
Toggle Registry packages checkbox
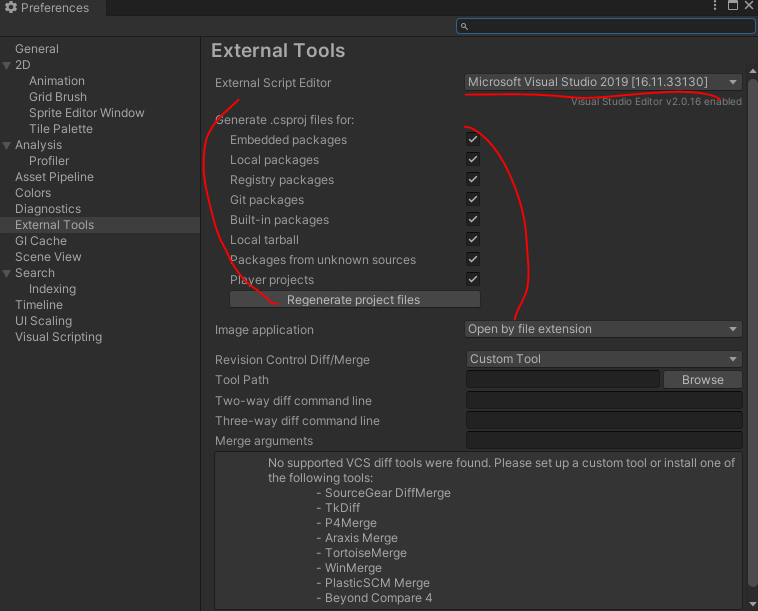473,179
